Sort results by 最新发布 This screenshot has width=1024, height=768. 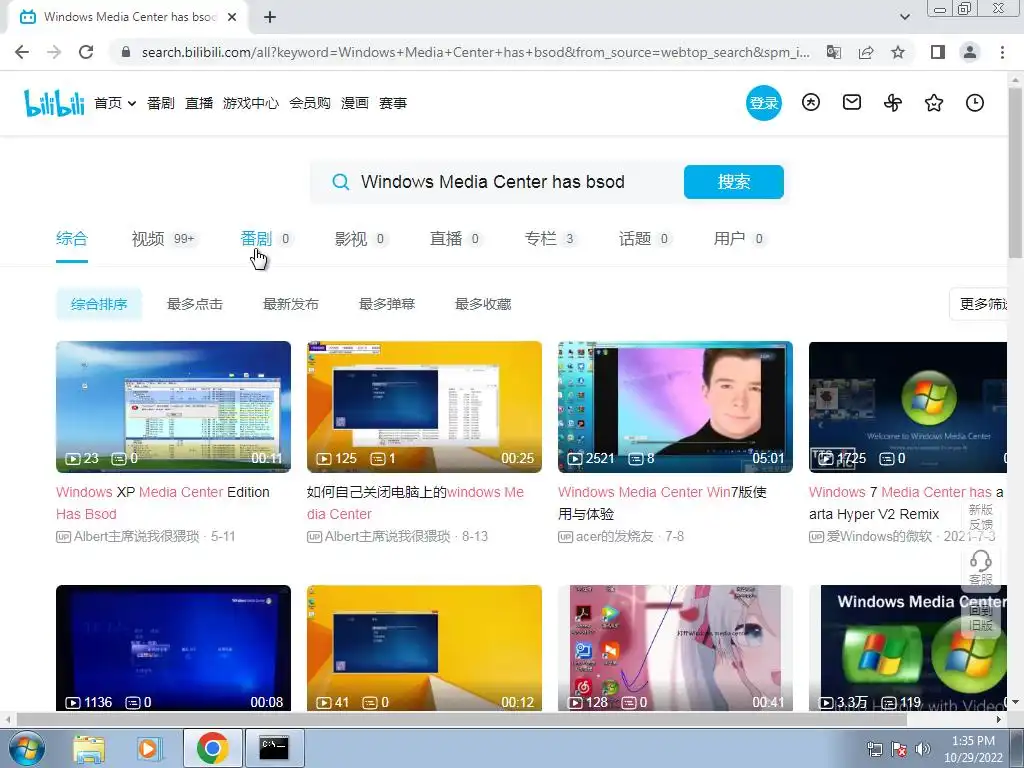click(291, 304)
